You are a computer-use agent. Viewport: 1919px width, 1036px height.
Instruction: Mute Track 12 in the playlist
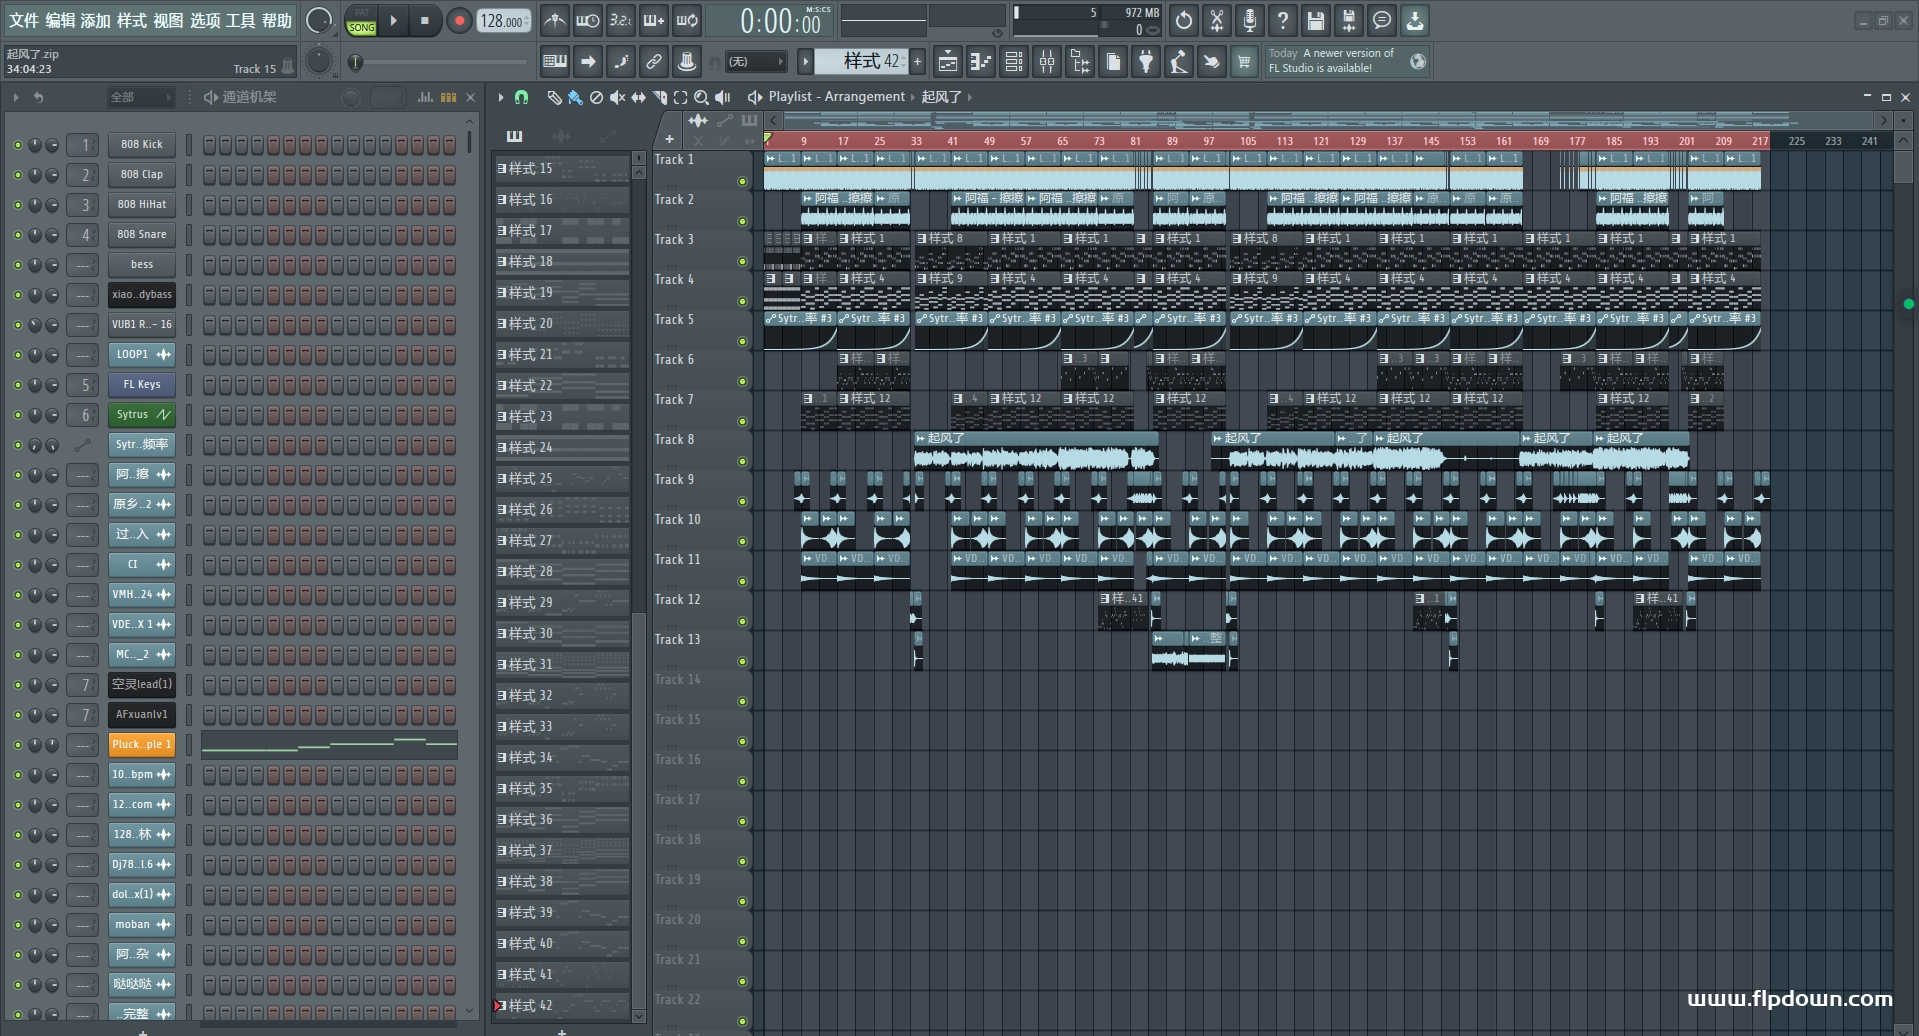pyautogui.click(x=742, y=621)
